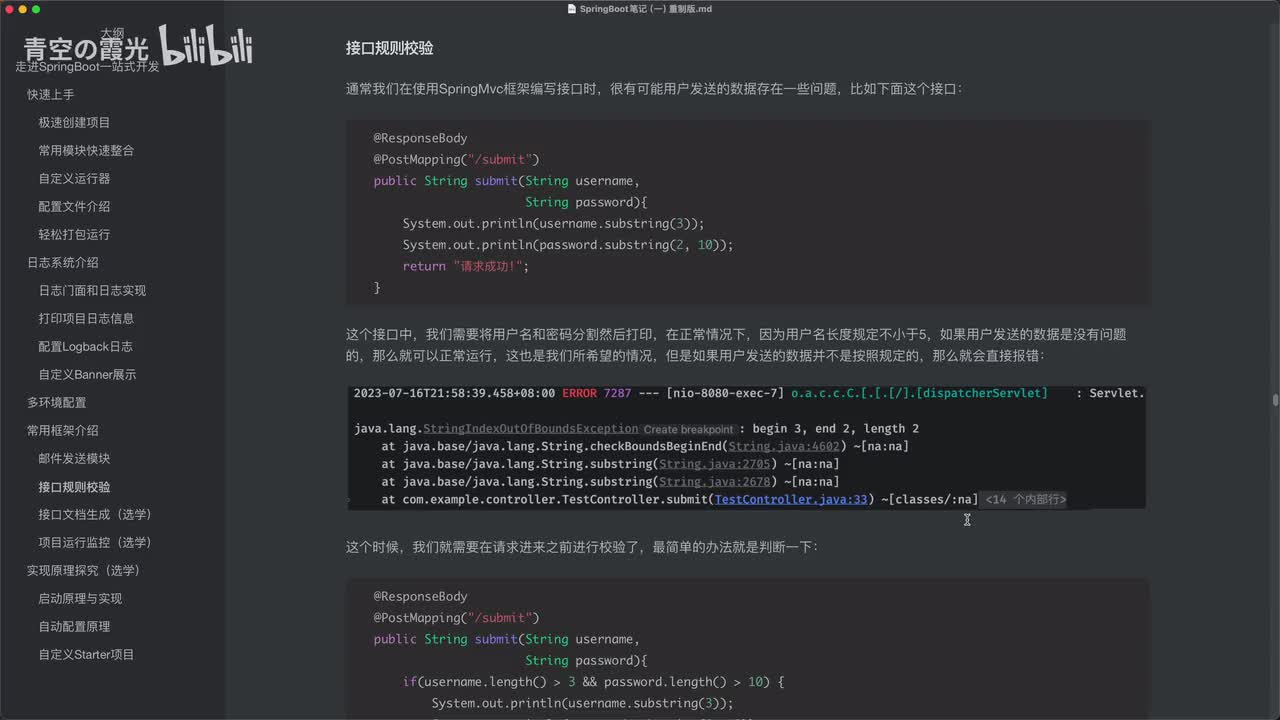Open 自定义运行器 outline item
The image size is (1280, 720).
tap(74, 178)
